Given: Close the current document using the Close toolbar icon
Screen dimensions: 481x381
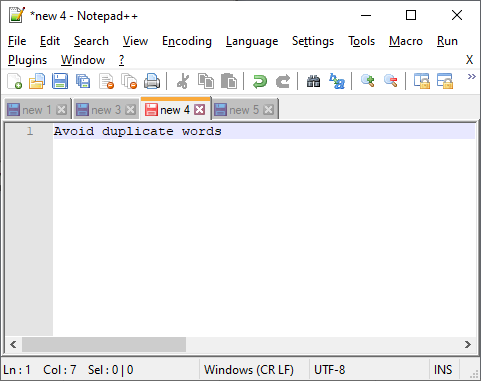Looking at the screenshot, I should [x=106, y=81].
